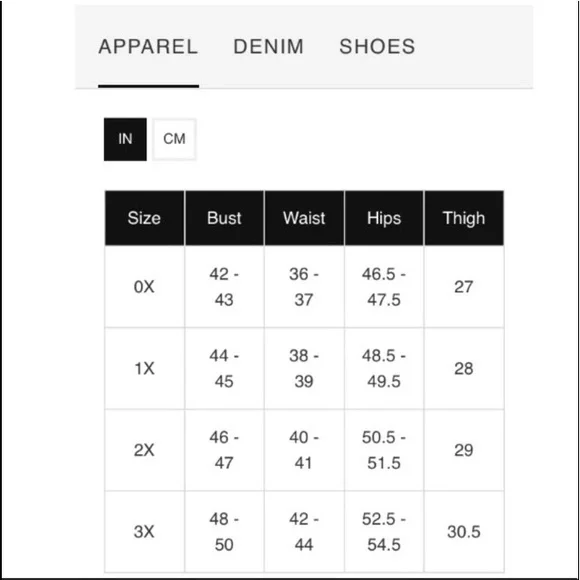The width and height of the screenshot is (580, 580).
Task: Click the 48 - 50 bust cell
Action: pyautogui.click(x=224, y=532)
